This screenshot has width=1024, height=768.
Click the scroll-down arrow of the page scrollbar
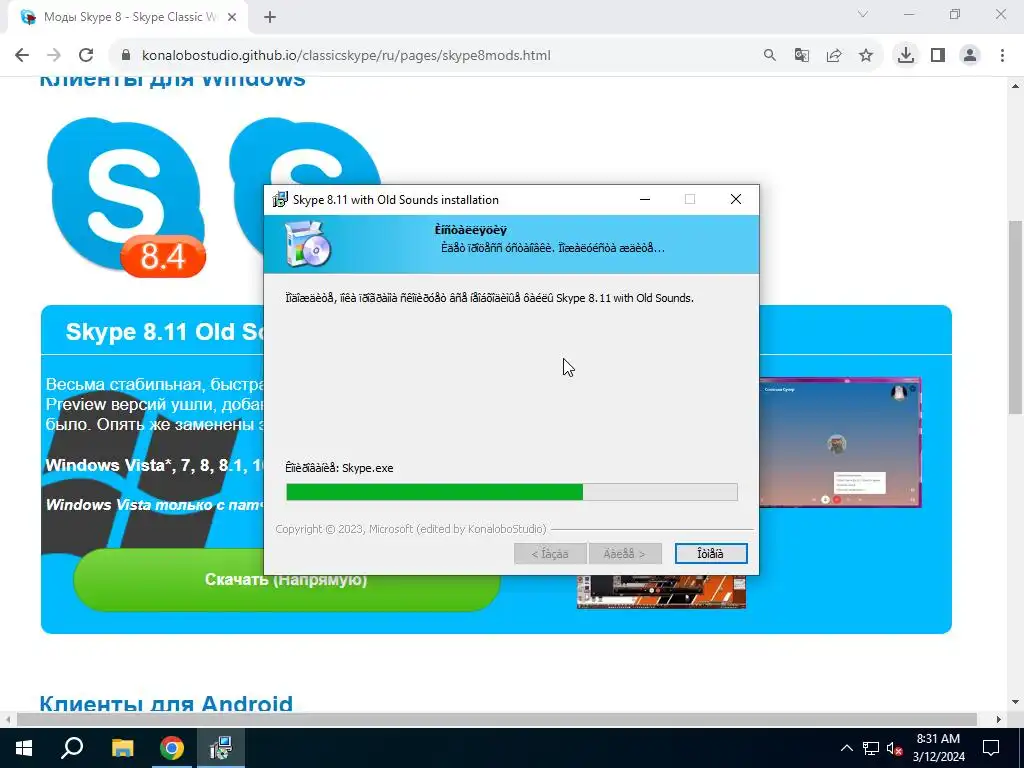(x=1015, y=702)
